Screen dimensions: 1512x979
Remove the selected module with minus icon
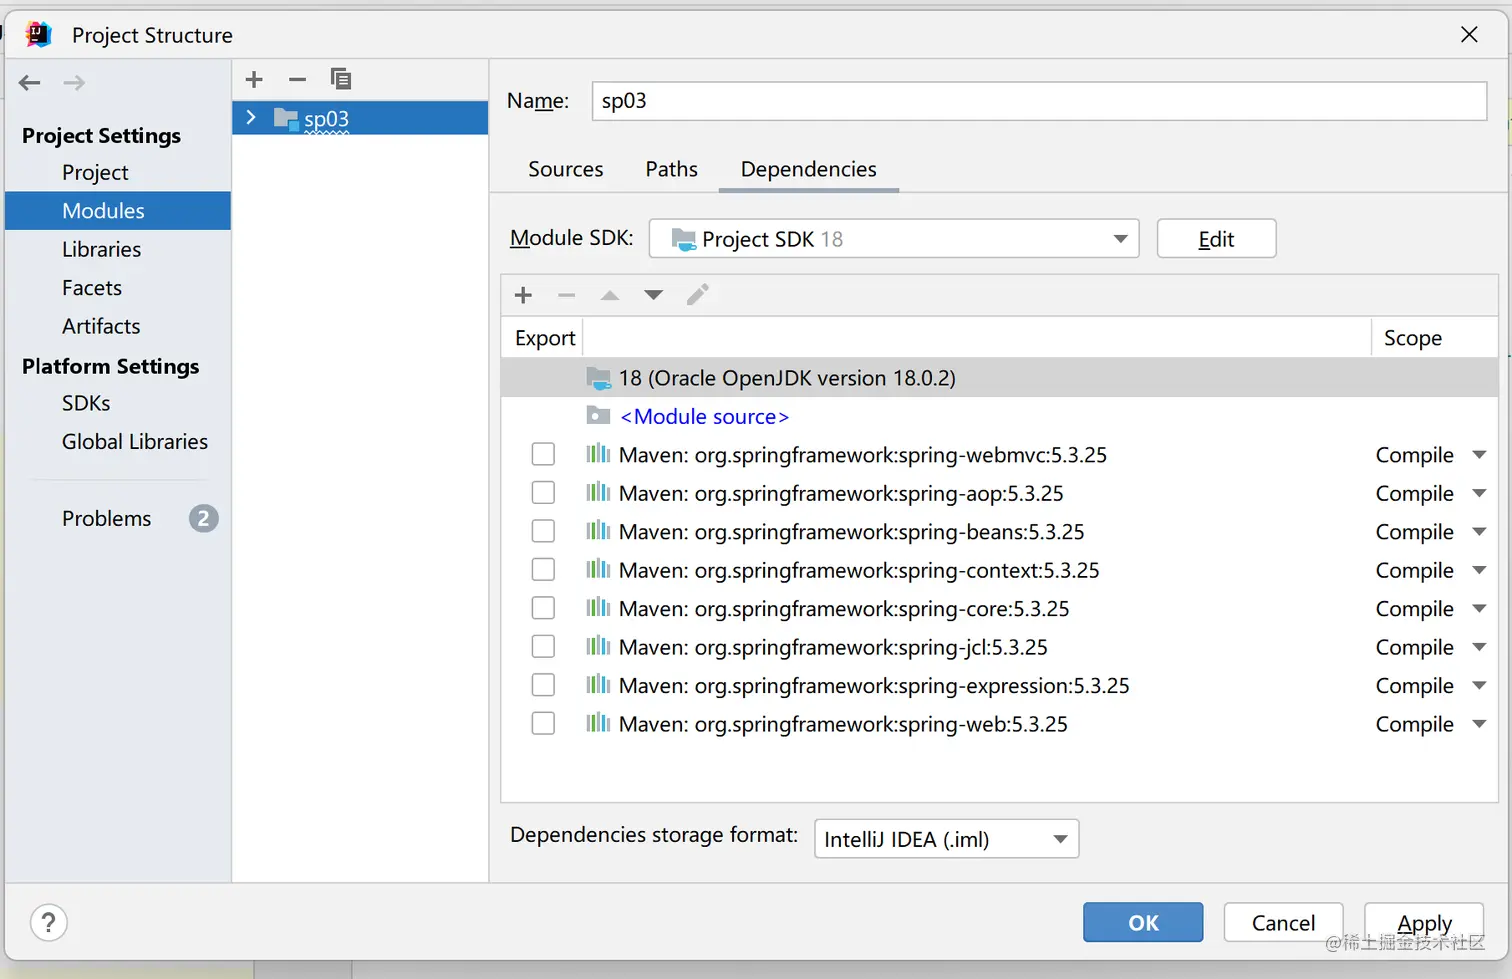pos(297,79)
